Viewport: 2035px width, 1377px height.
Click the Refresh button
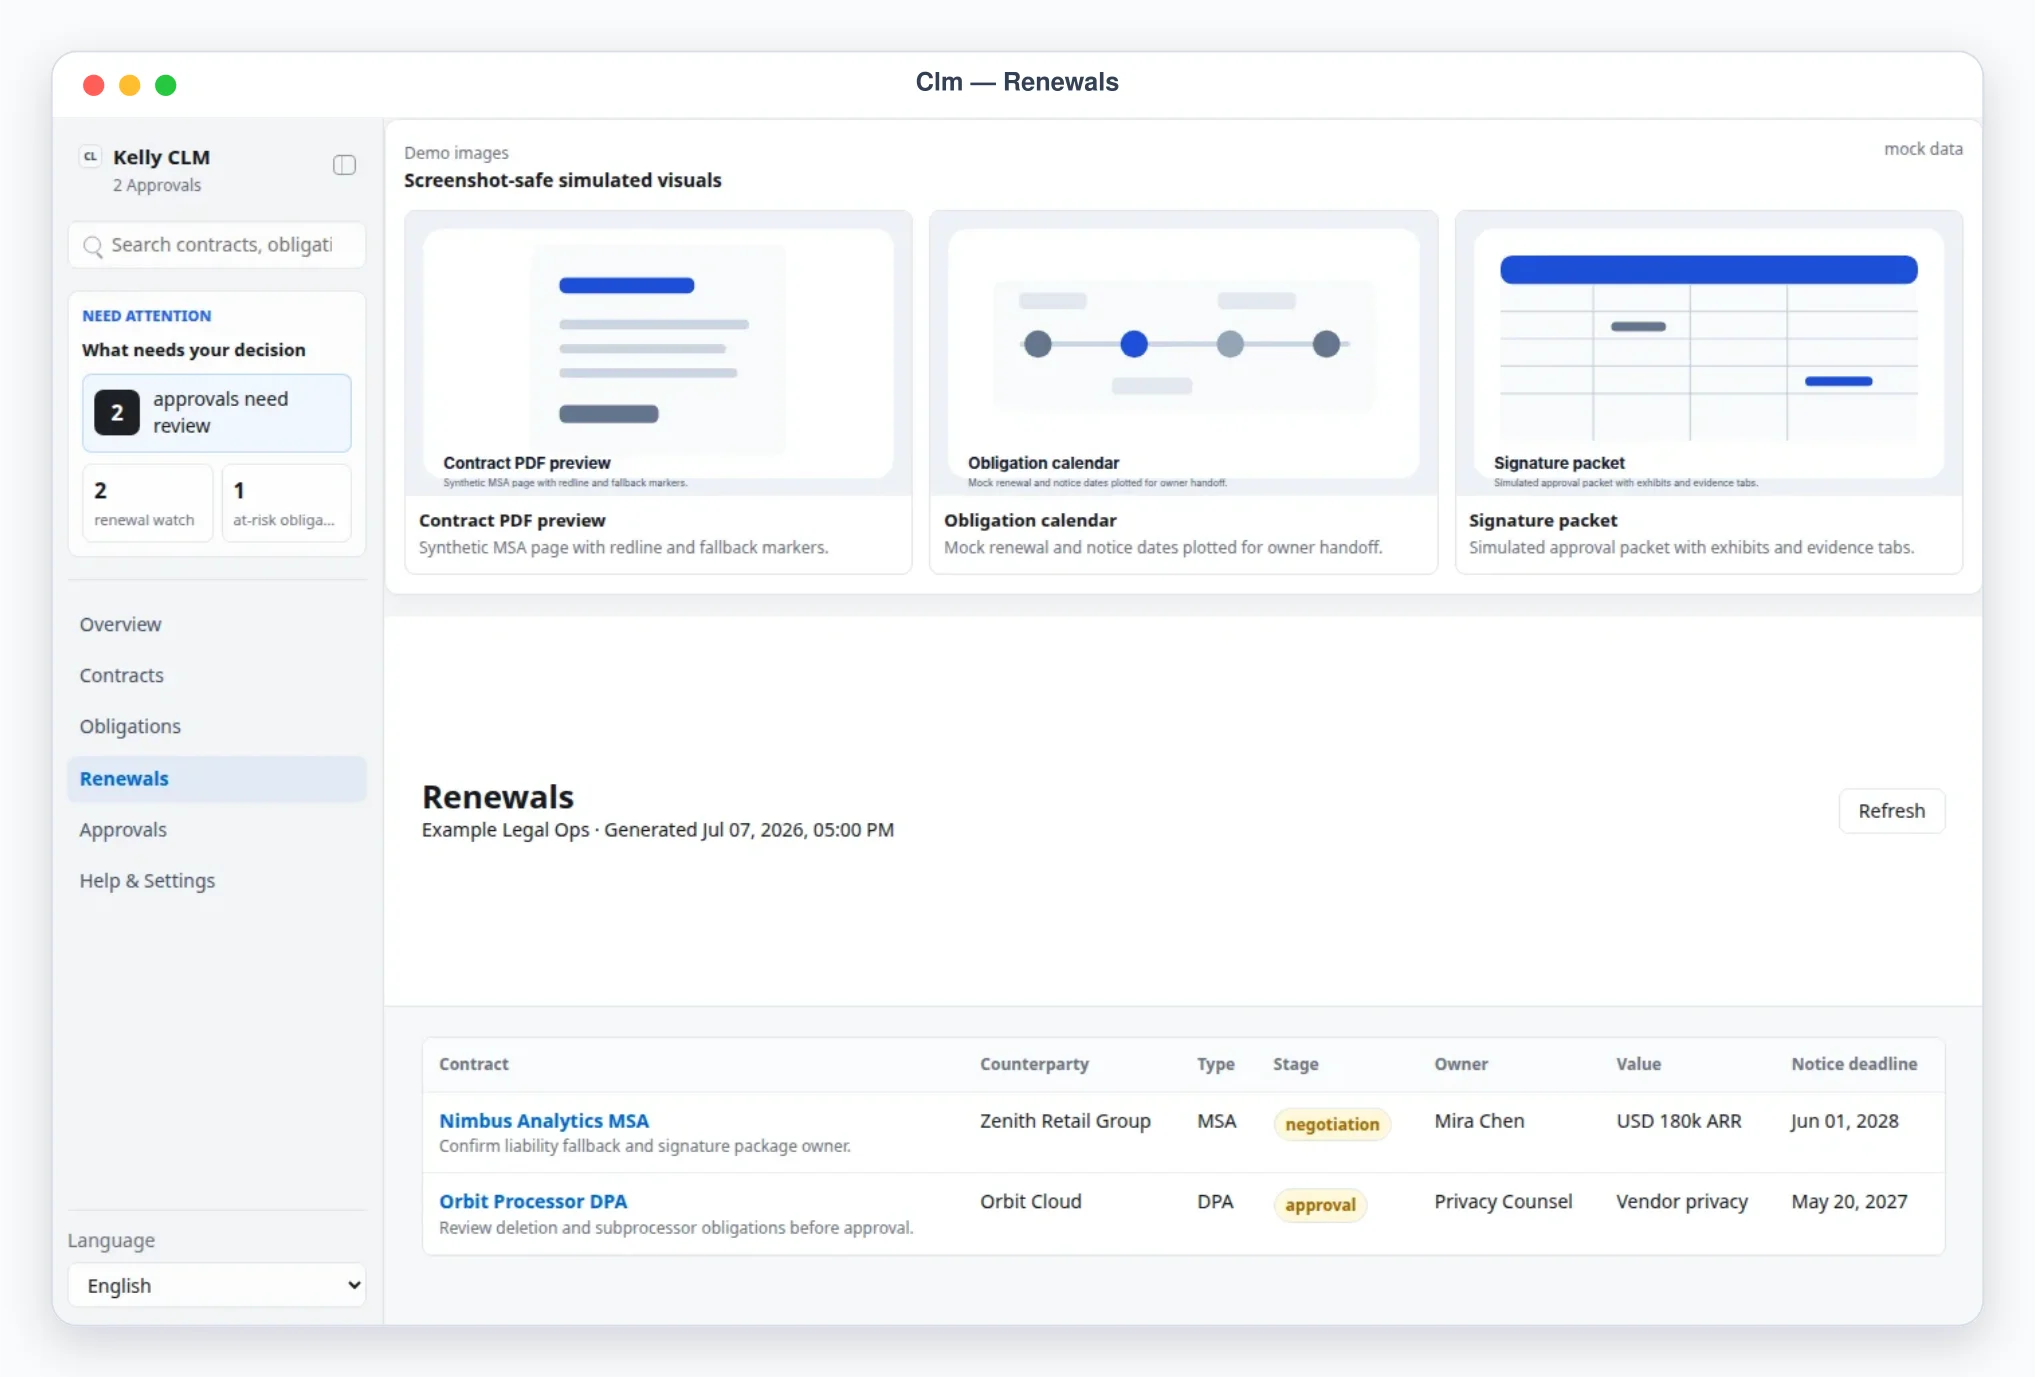point(1891,811)
